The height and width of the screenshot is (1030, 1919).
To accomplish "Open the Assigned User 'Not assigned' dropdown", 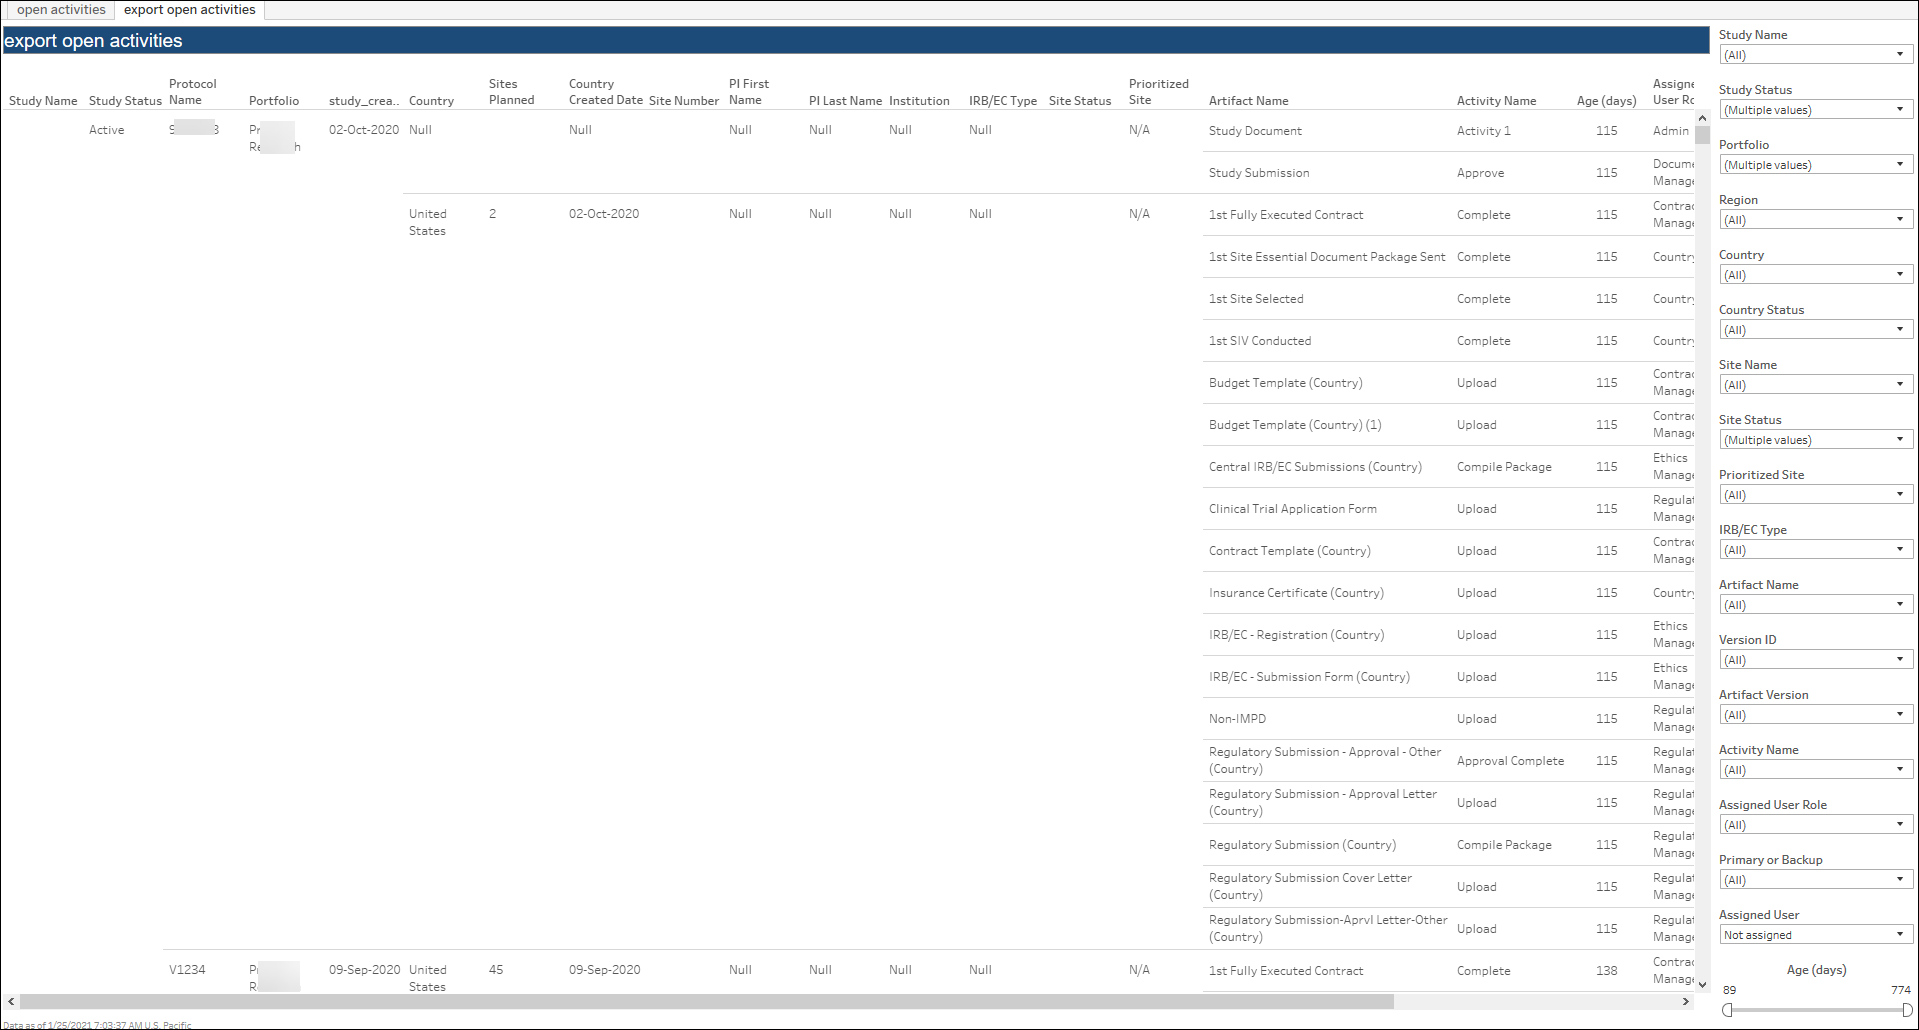I will tap(1816, 935).
